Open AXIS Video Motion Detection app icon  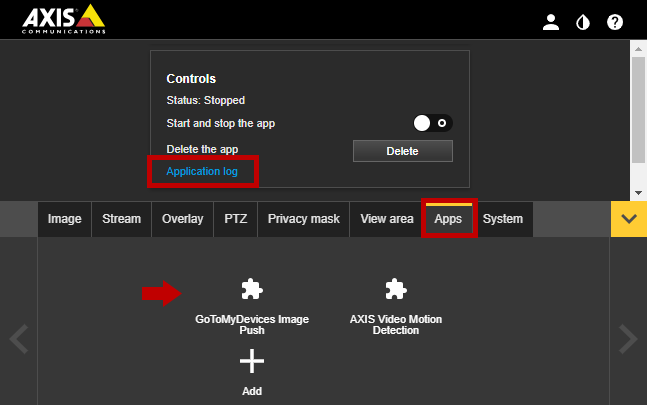click(x=396, y=290)
